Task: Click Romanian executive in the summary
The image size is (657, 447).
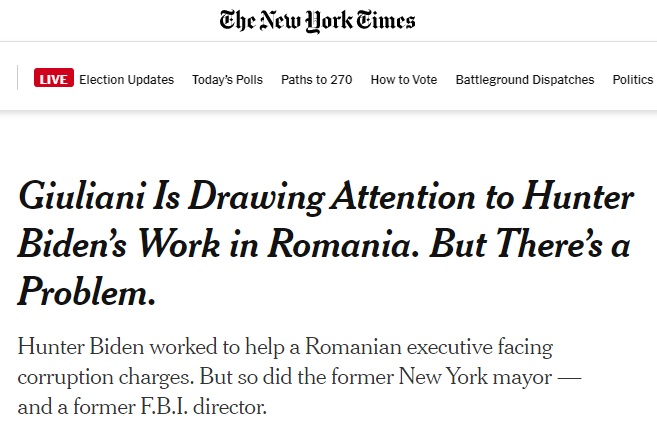Action: [x=398, y=348]
